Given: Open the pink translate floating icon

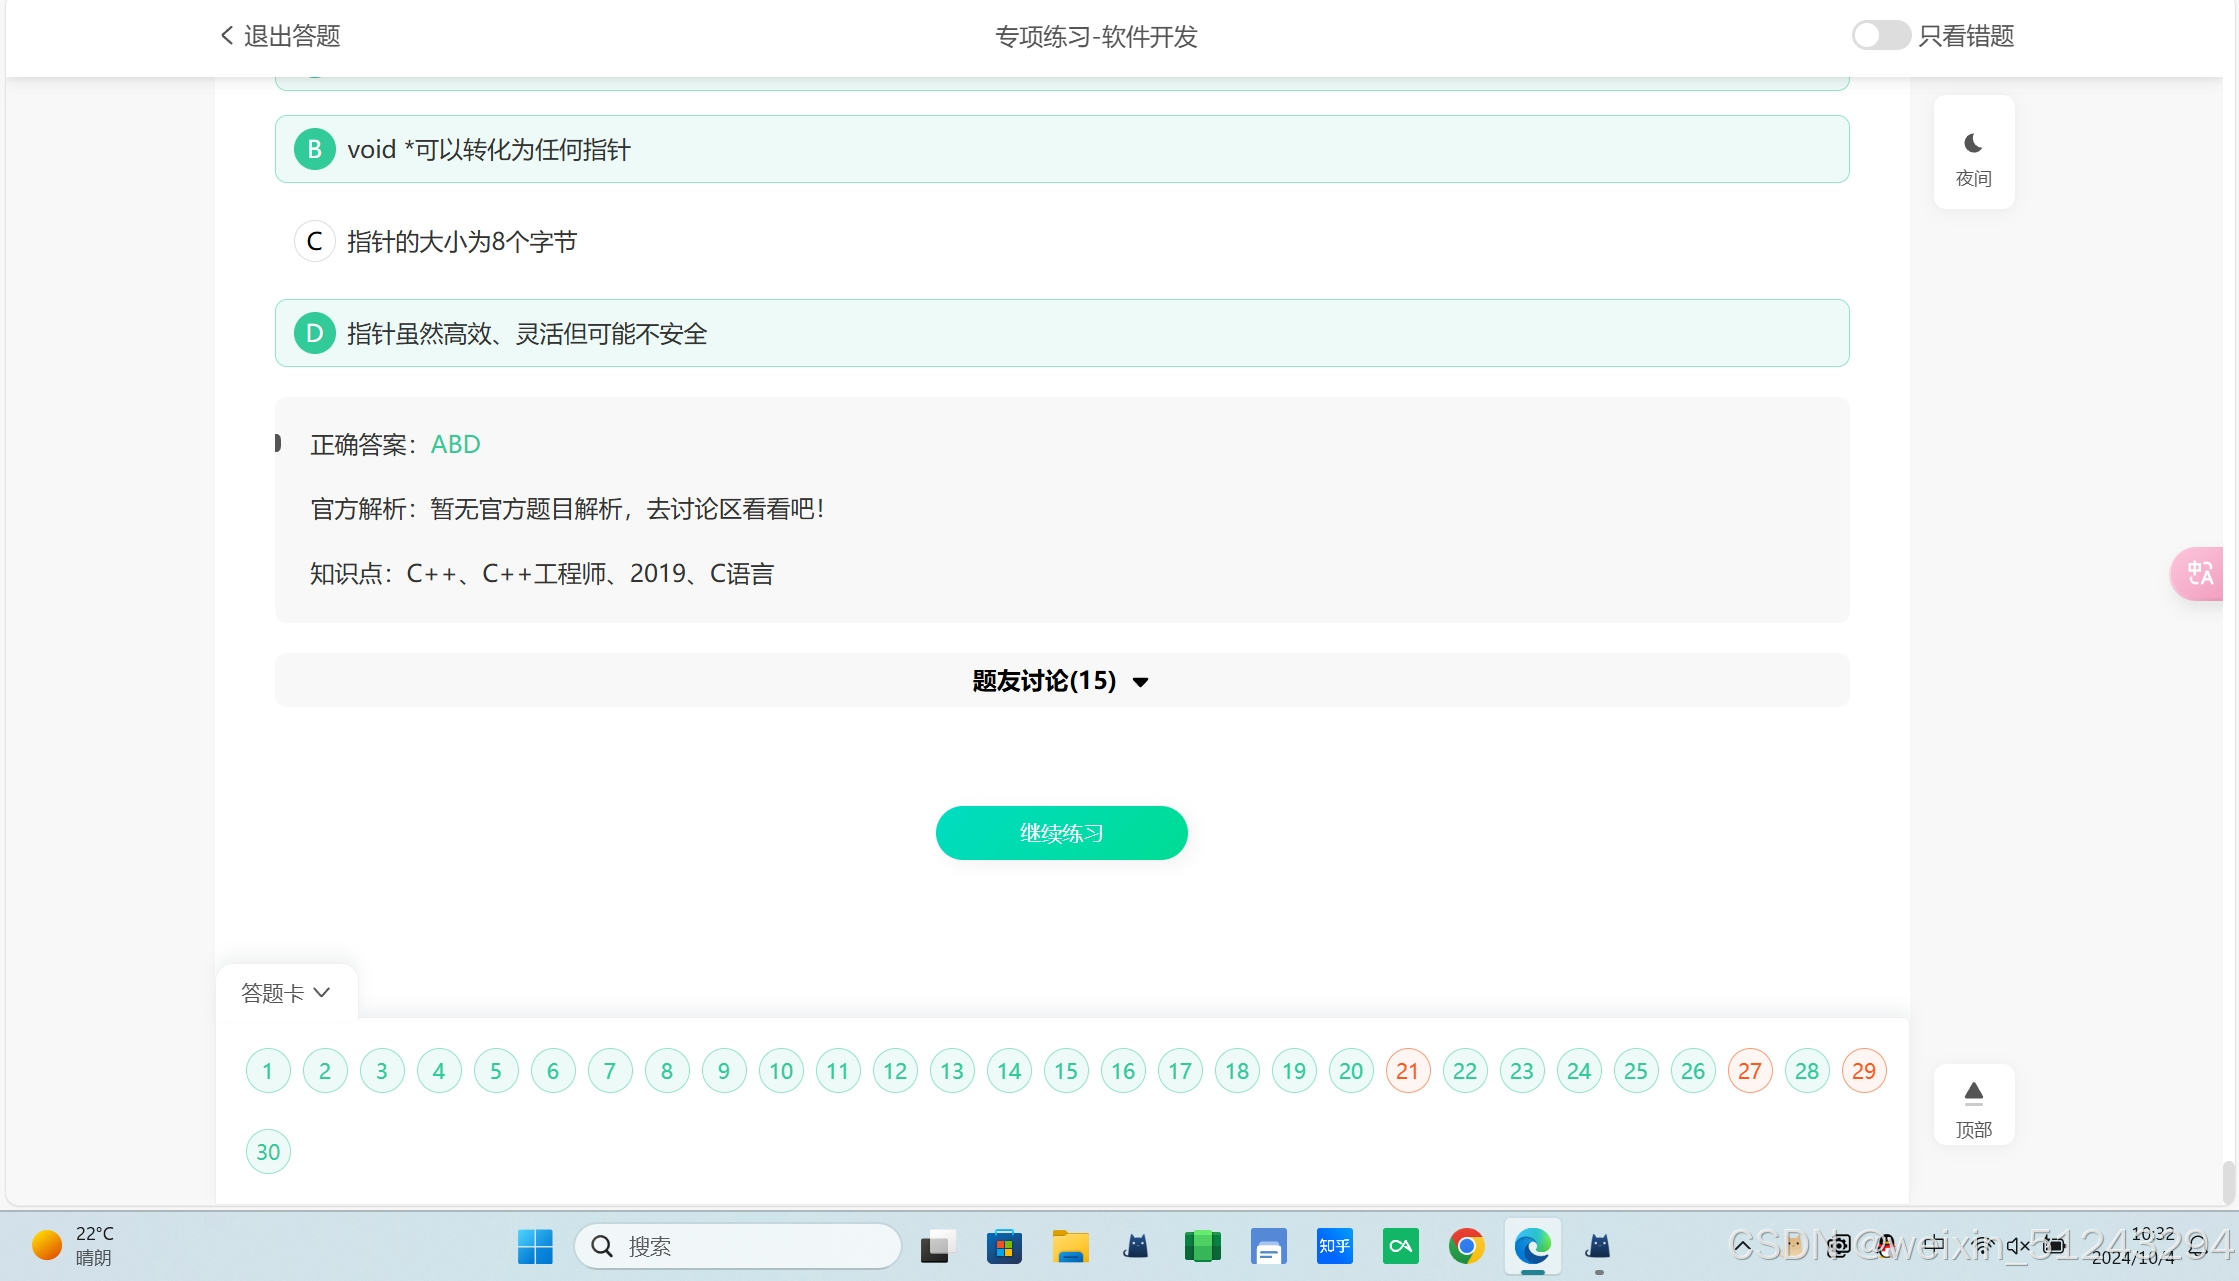Looking at the screenshot, I should (2200, 573).
